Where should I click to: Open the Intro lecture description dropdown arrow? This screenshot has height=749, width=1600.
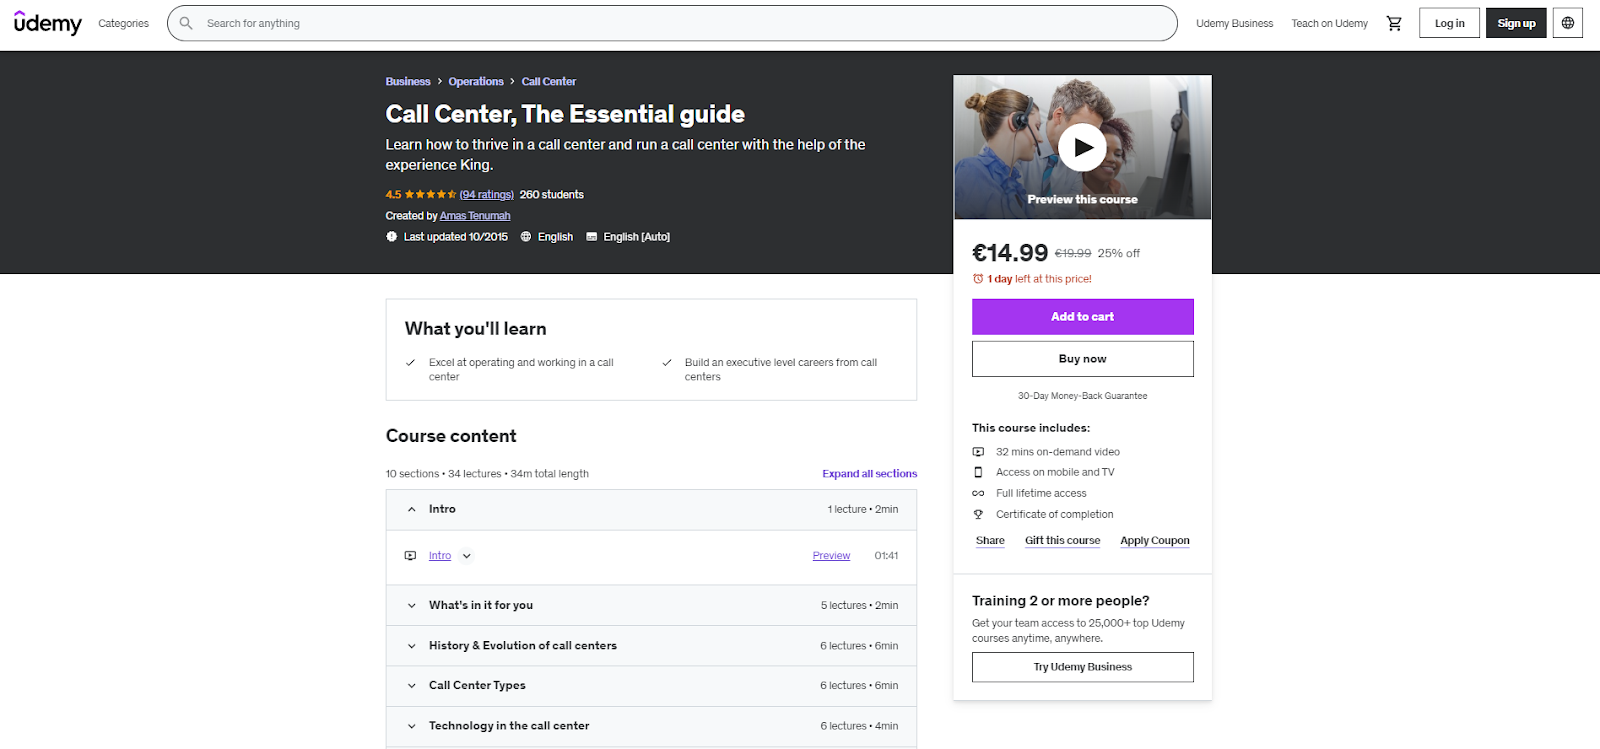tap(467, 556)
